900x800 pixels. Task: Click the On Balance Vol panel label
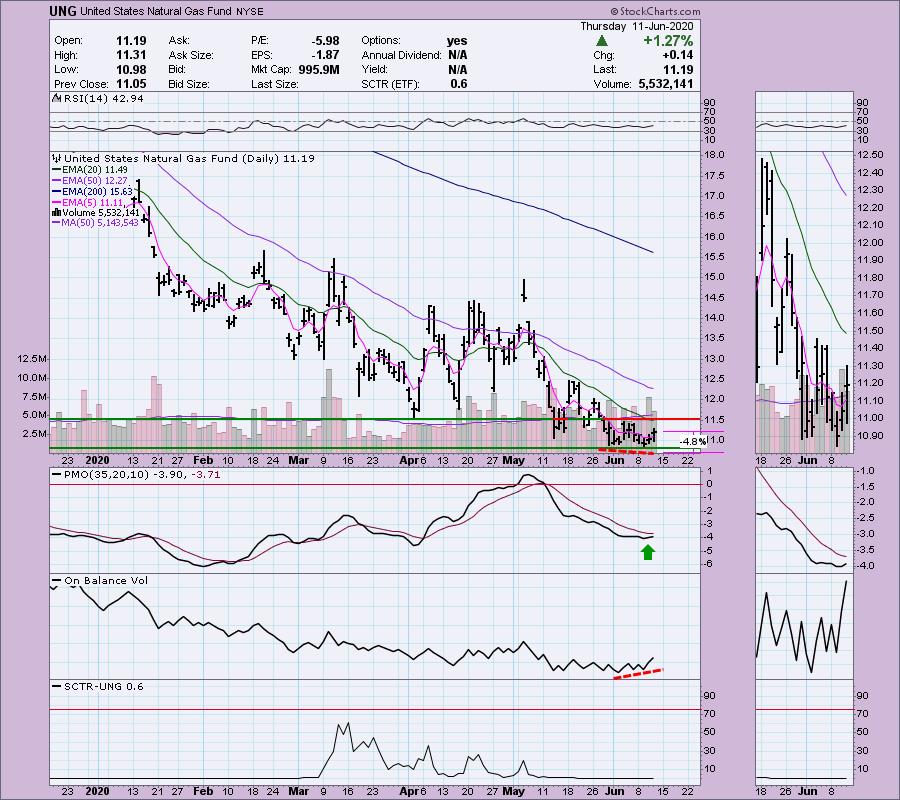tap(100, 581)
